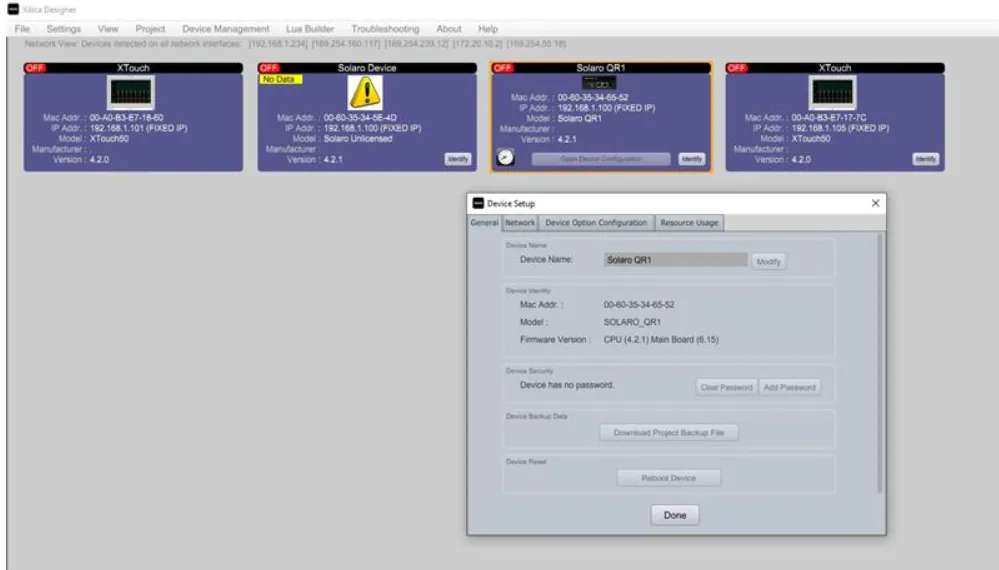The height and width of the screenshot is (570, 999).
Task: Click the Clear Password button
Action: click(726, 387)
